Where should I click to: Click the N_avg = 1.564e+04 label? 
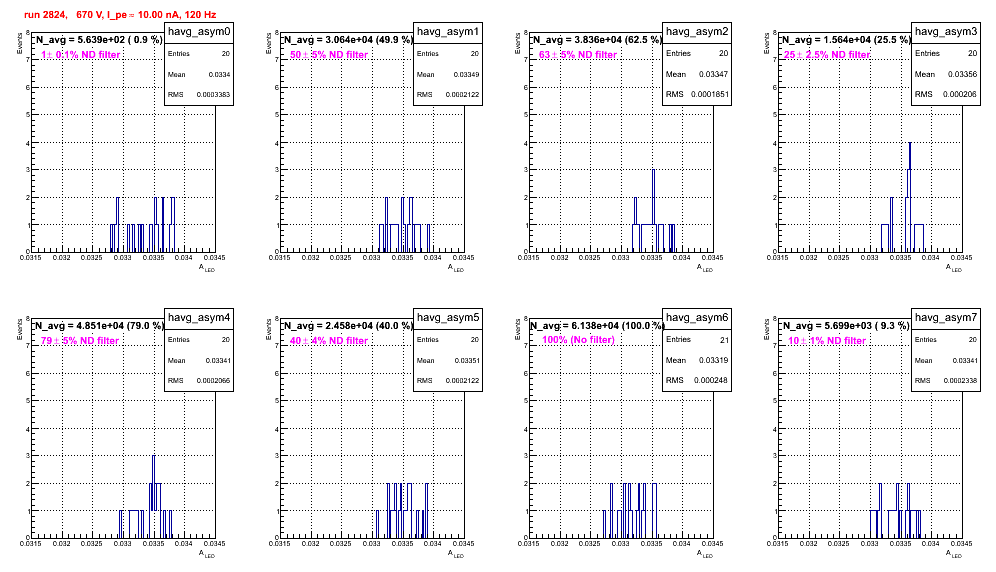click(846, 39)
